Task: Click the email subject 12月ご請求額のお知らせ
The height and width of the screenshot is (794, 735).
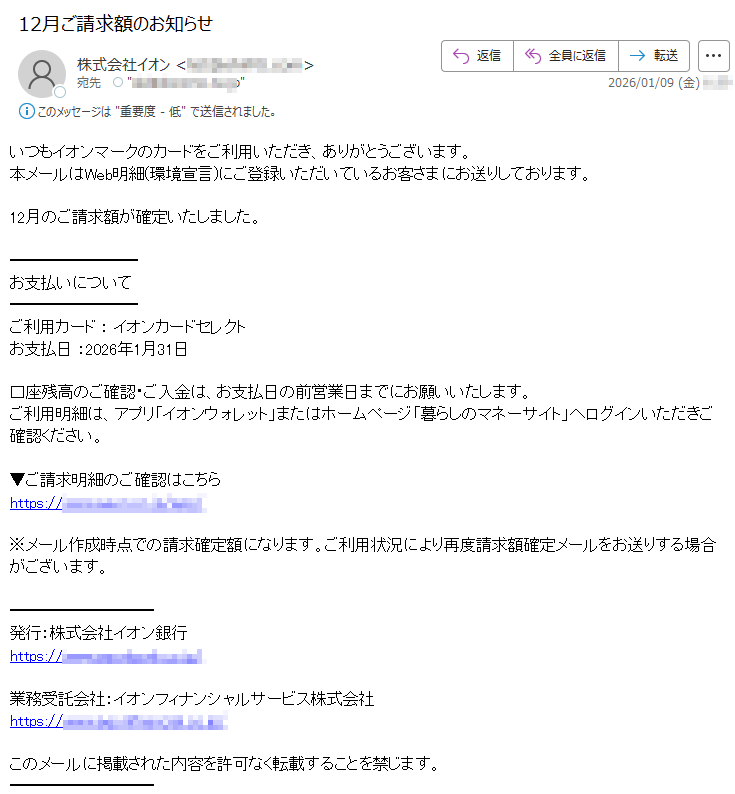Action: pyautogui.click(x=115, y=24)
